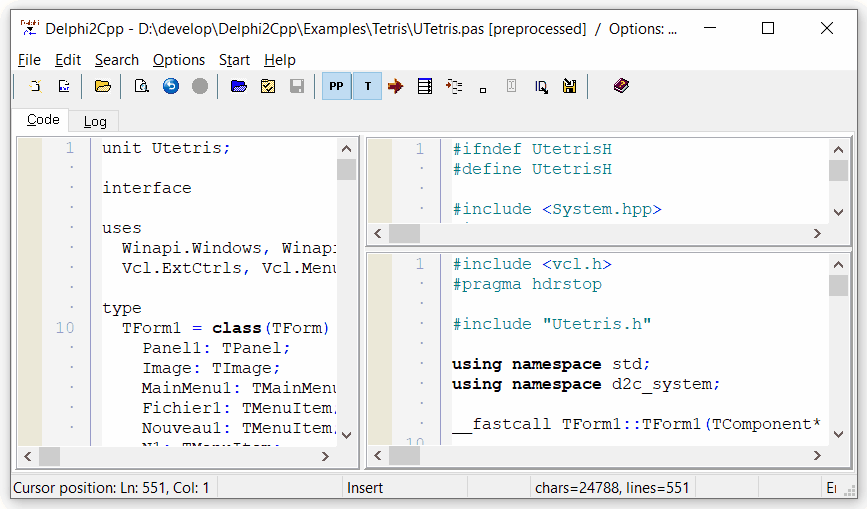Click left arrow of Pascal pane horizontal scrollbar
Viewport: 867px width, 509px height.
pyautogui.click(x=28, y=456)
